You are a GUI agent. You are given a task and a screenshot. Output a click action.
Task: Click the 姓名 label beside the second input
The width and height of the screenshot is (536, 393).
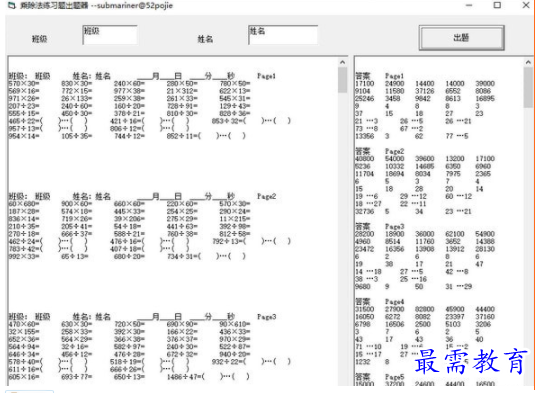coord(205,39)
